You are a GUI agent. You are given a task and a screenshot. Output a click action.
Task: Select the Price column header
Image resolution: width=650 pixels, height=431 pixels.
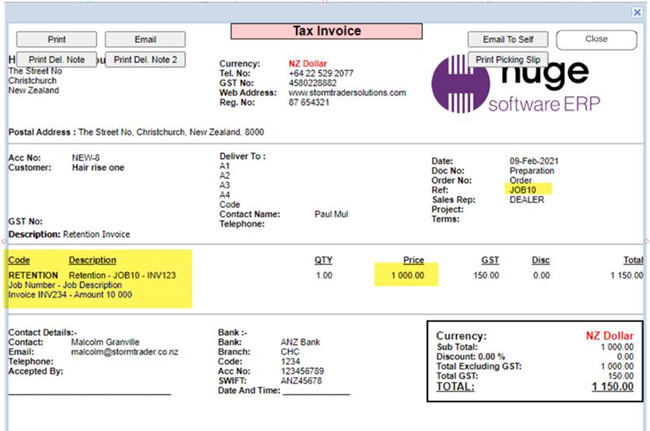click(x=414, y=259)
